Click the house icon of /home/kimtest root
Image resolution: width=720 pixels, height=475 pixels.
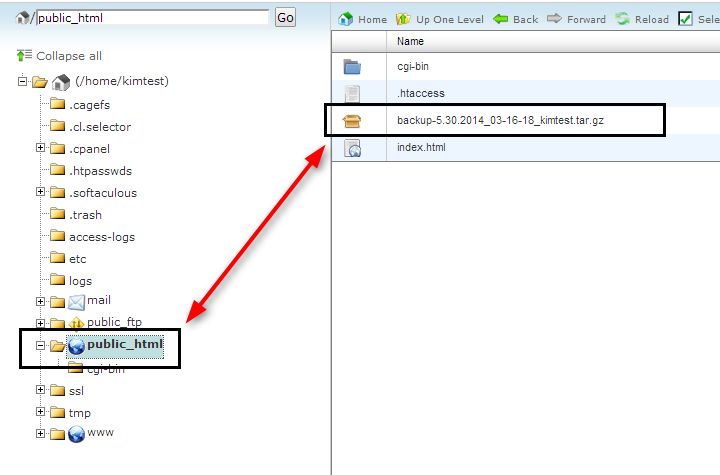coord(61,82)
